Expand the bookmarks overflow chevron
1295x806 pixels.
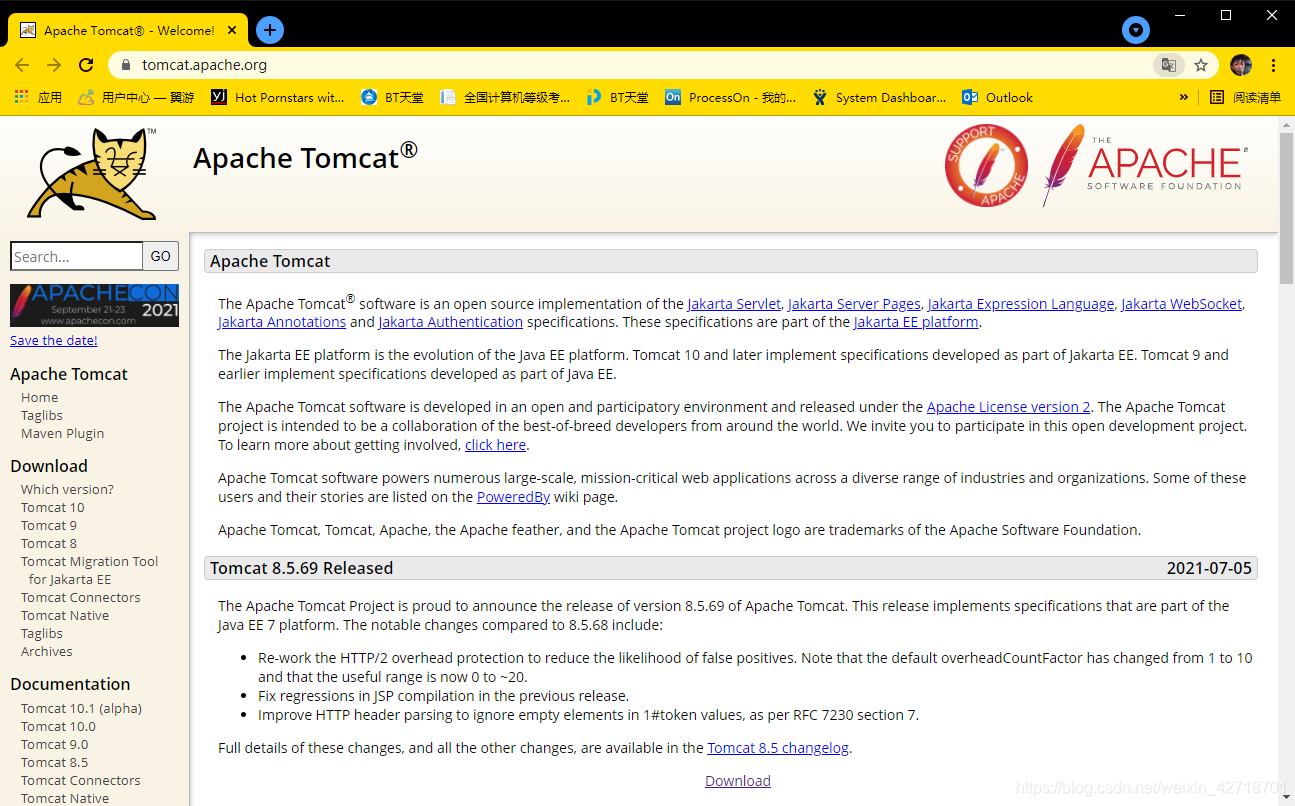coord(1183,97)
